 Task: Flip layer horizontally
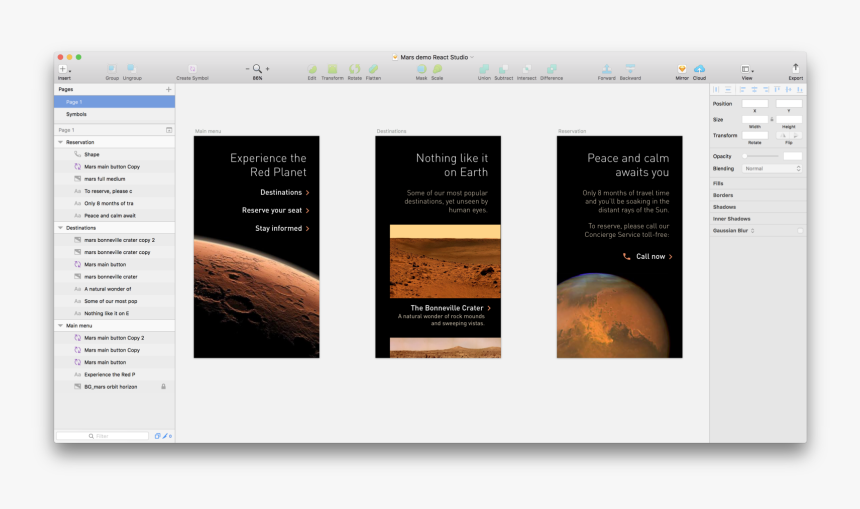(783, 135)
